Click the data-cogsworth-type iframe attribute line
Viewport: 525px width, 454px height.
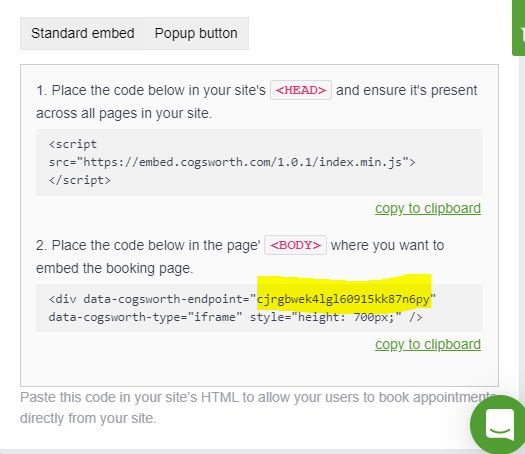point(145,317)
